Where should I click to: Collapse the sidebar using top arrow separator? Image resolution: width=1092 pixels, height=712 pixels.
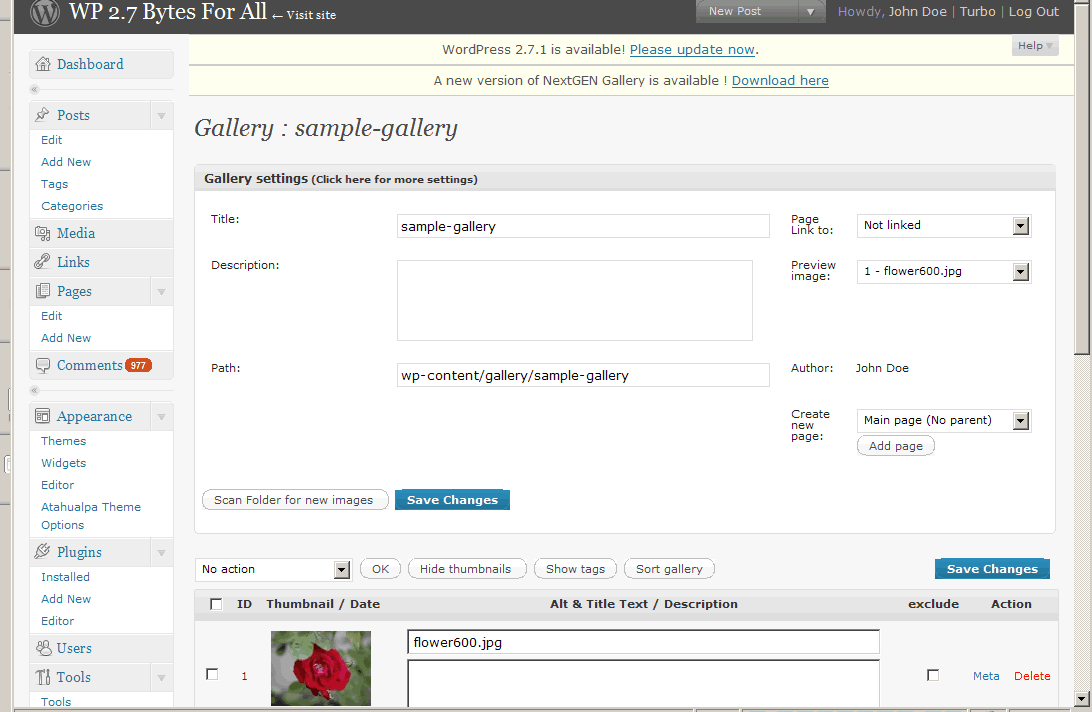coord(35,90)
